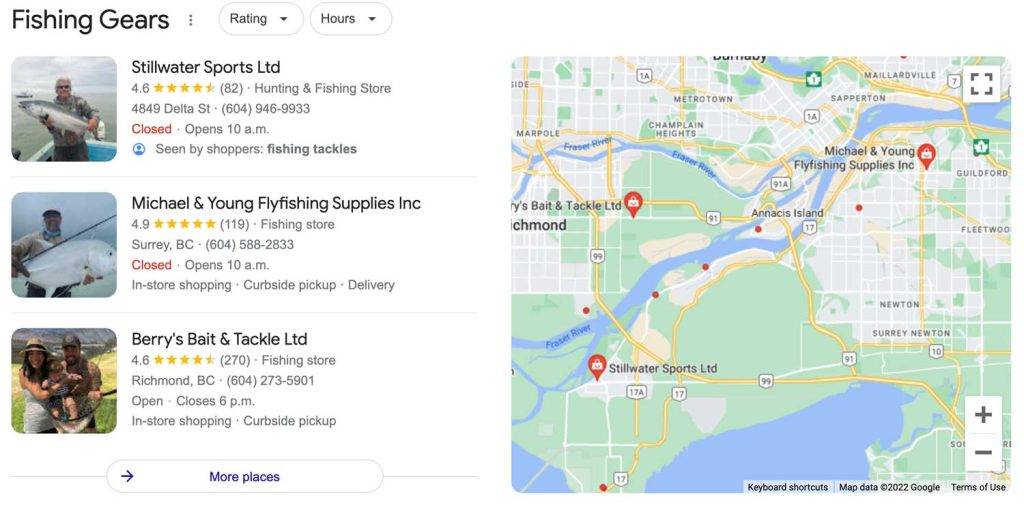Toggle the map fullscreen view icon
This screenshot has height=505, width=1024.
coord(981,84)
